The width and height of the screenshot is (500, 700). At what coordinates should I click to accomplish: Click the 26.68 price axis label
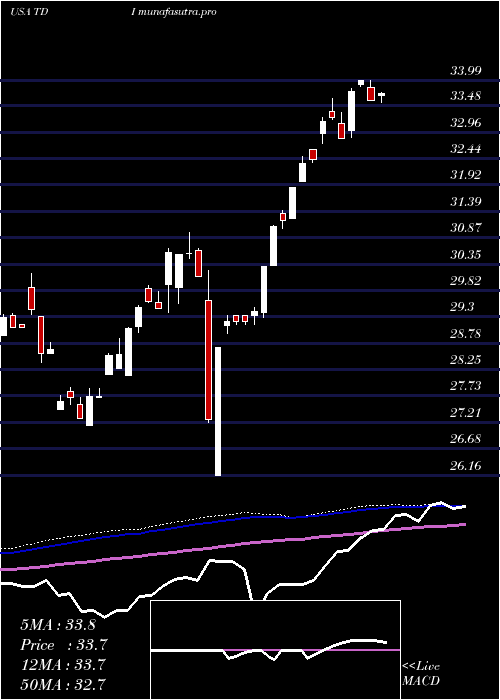pos(466,439)
